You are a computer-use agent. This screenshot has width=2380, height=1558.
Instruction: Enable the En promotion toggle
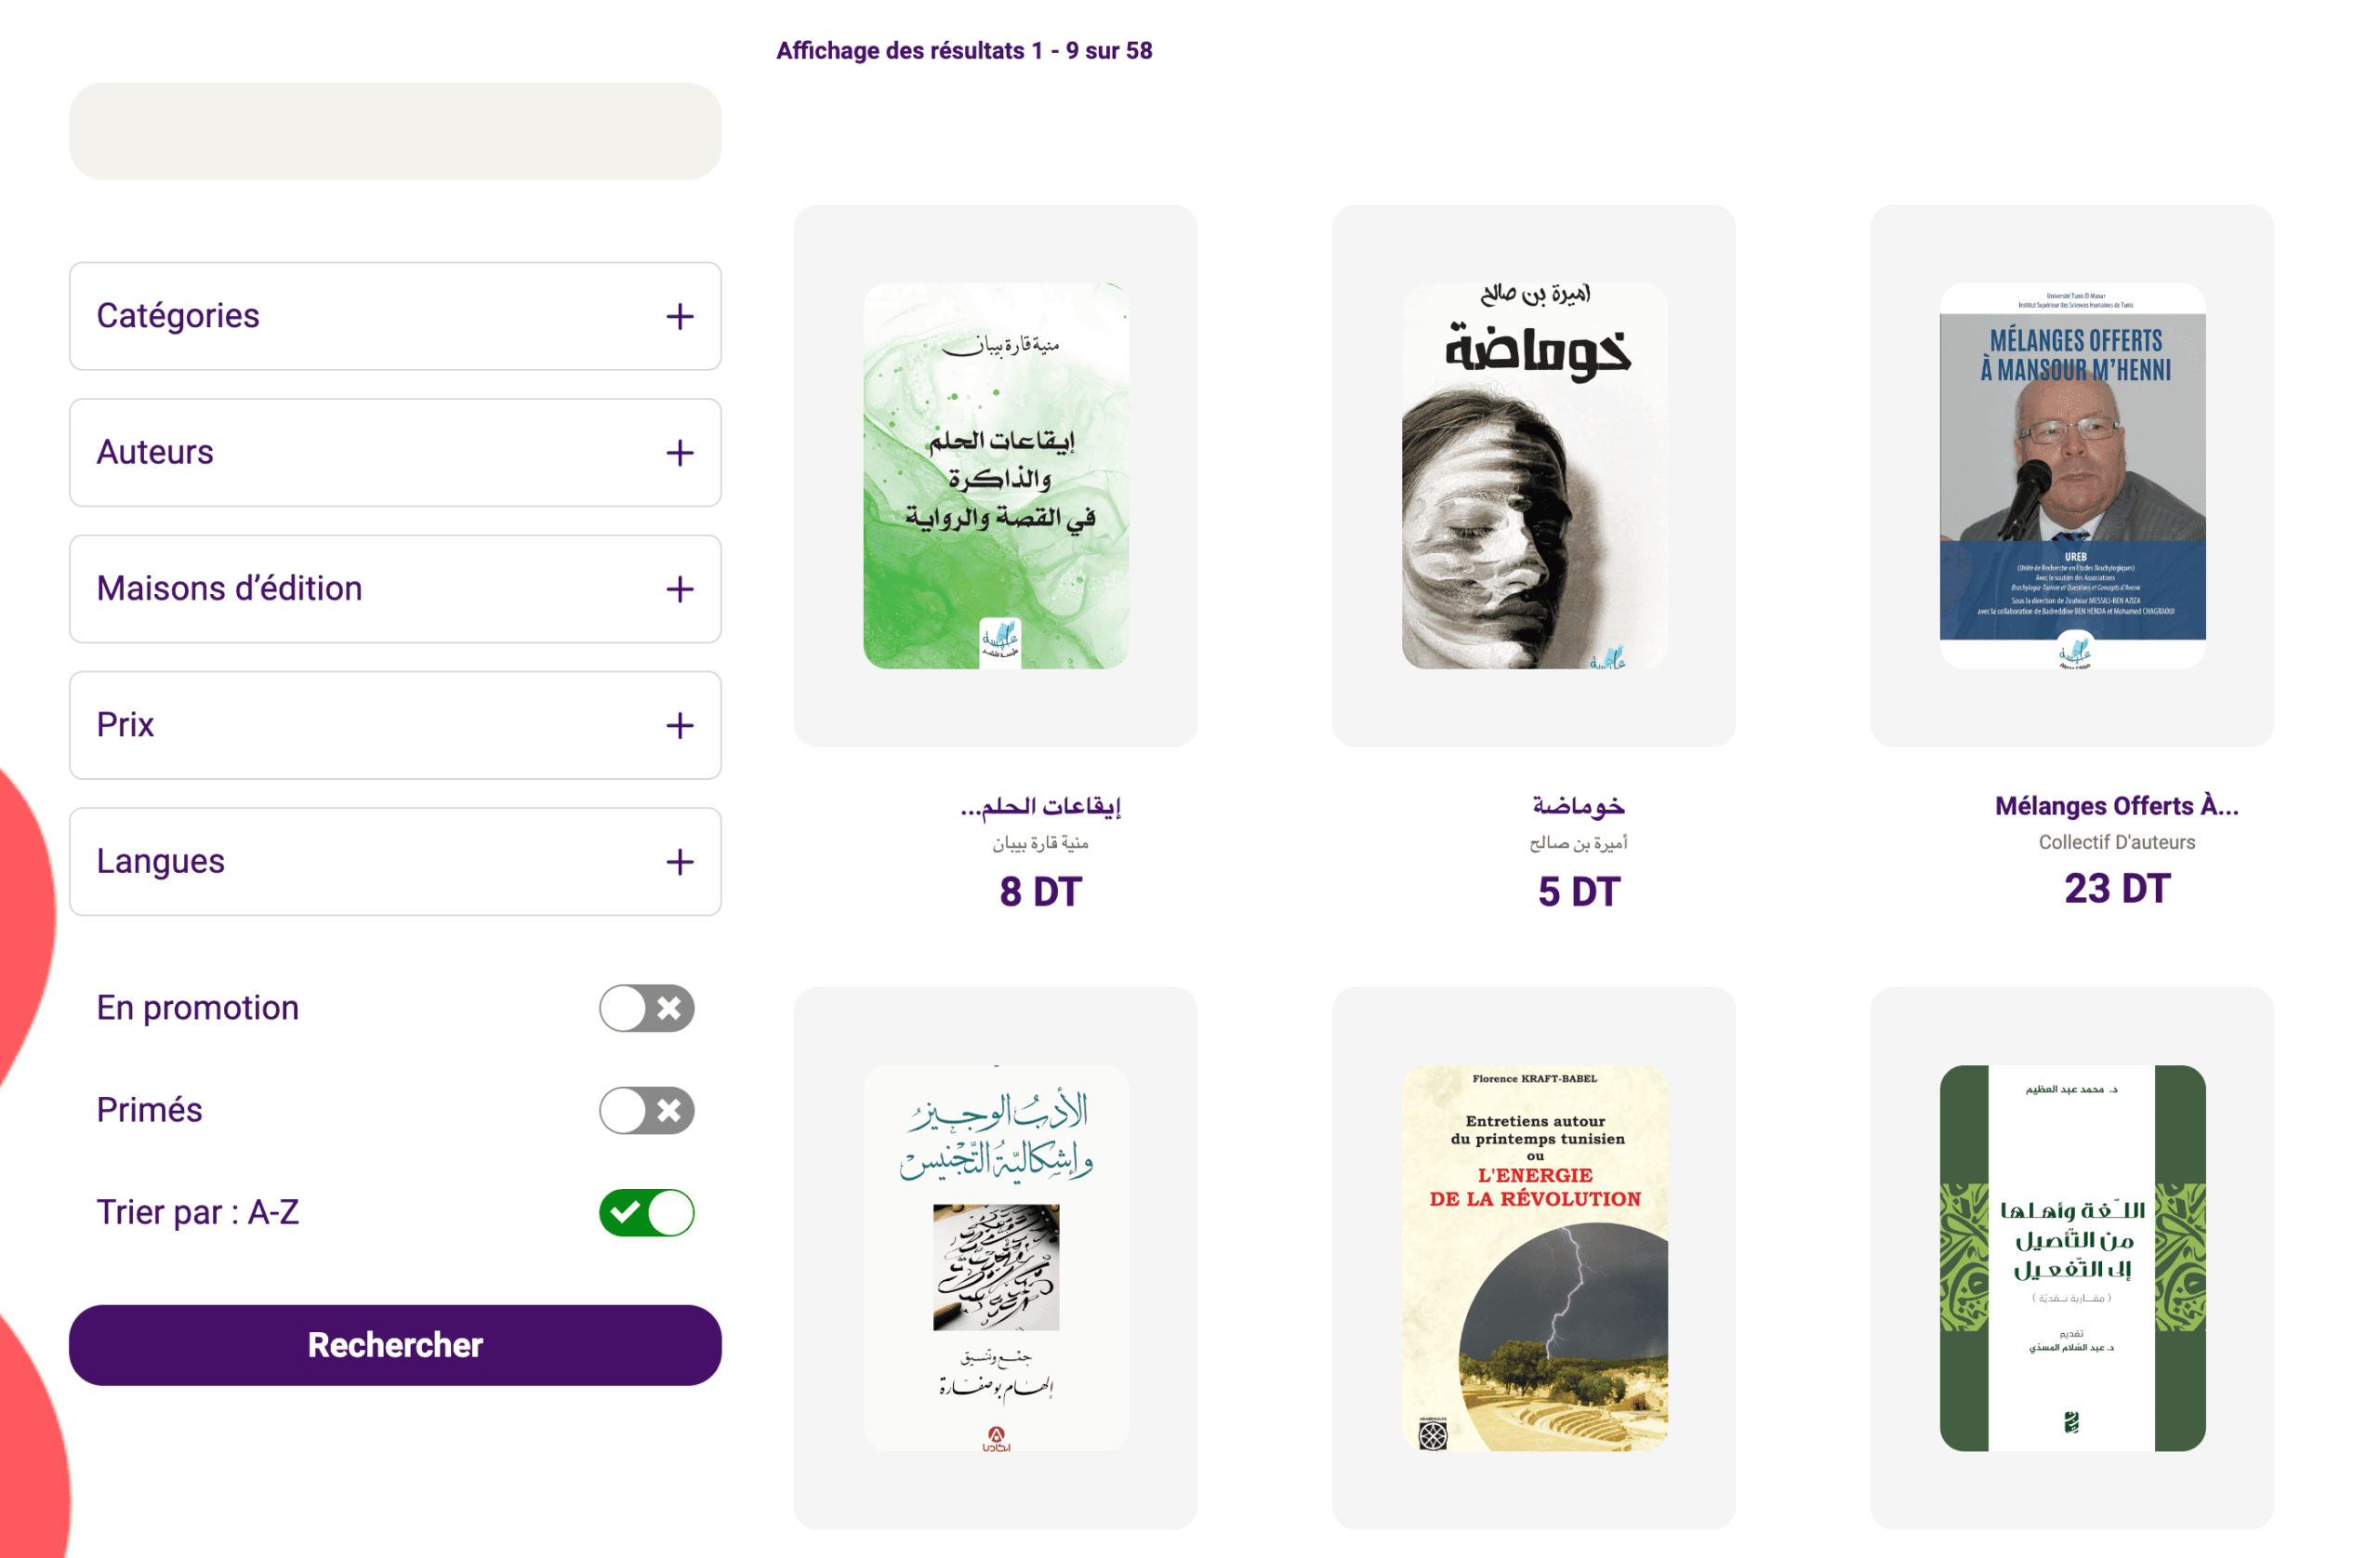click(x=646, y=1008)
